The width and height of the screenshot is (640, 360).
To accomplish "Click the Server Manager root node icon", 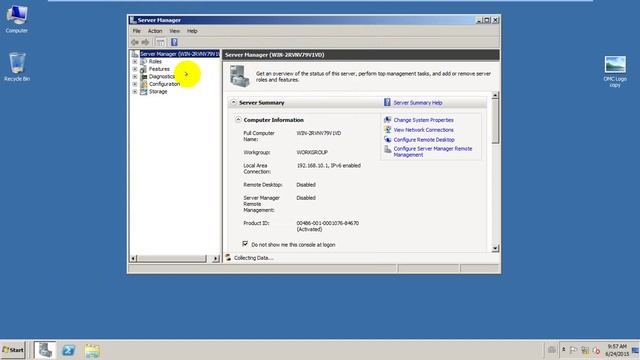I will 135,54.
